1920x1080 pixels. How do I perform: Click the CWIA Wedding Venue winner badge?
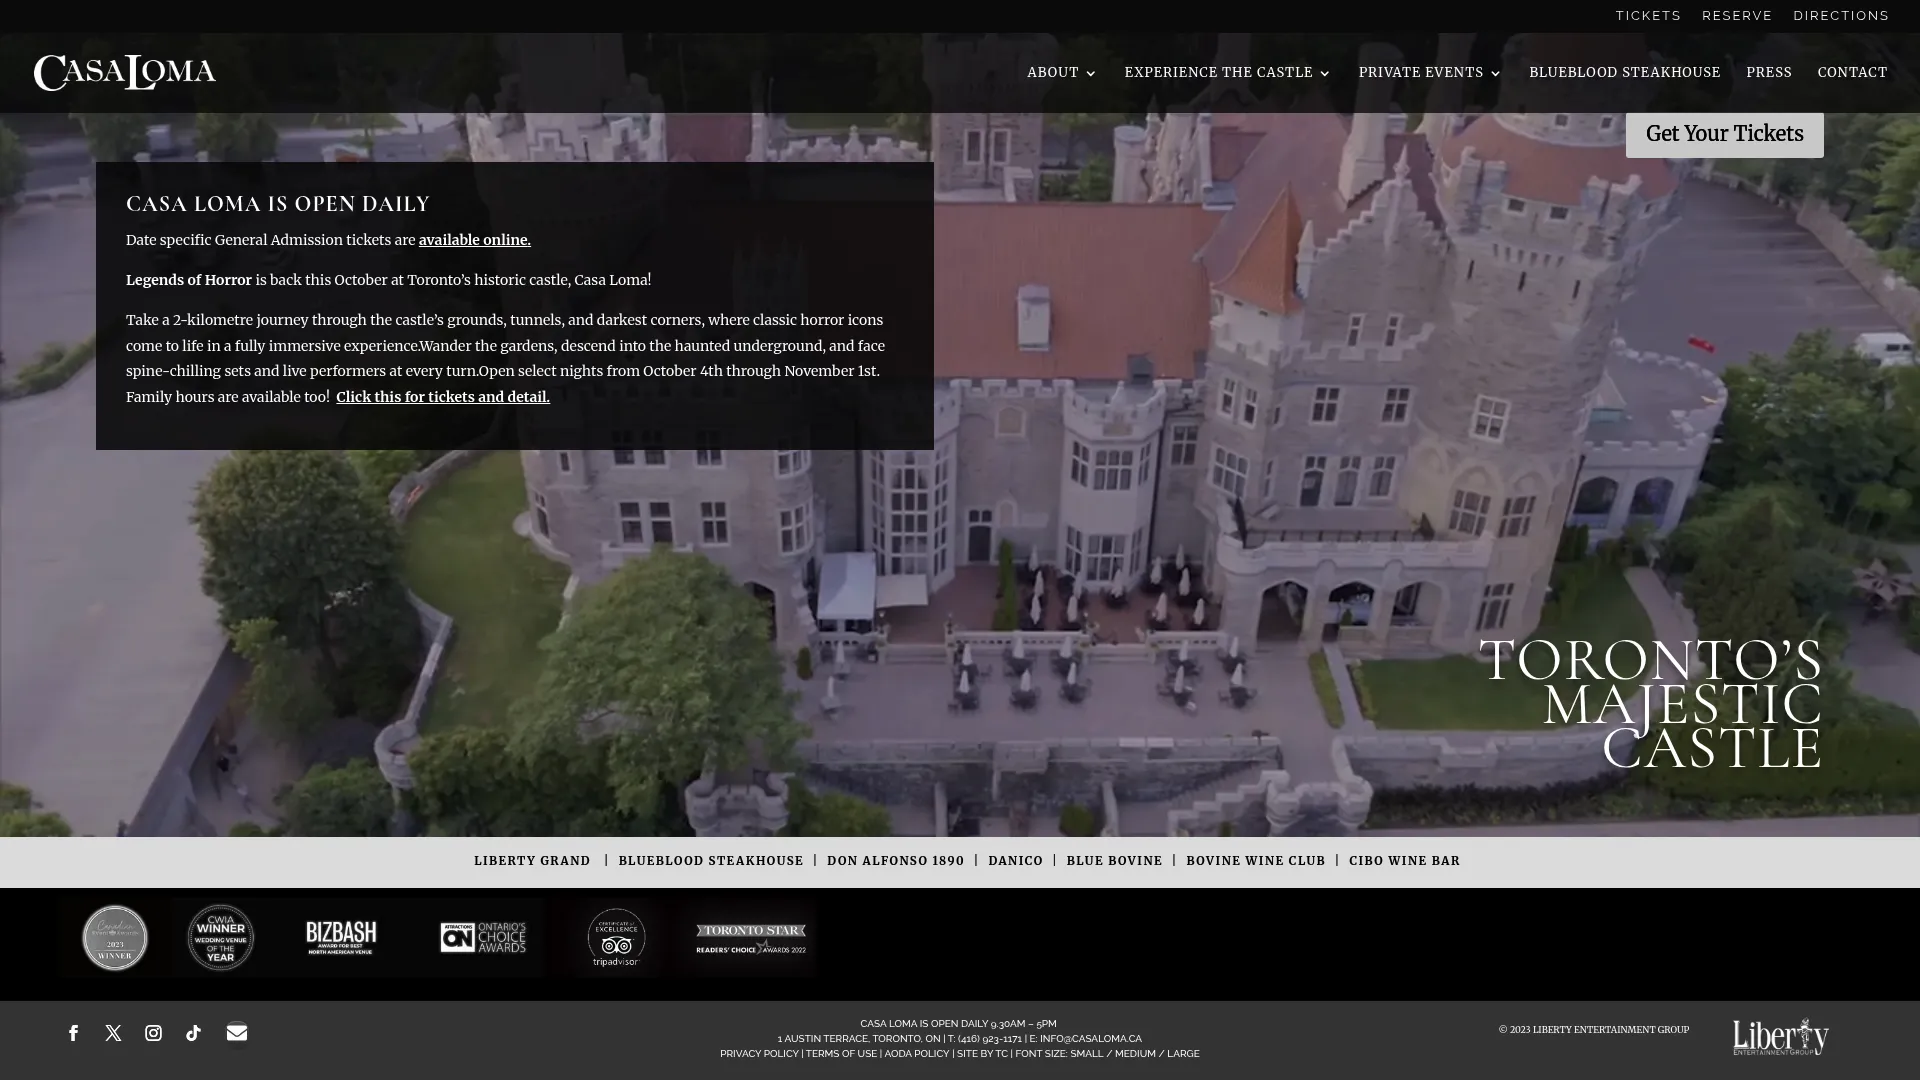coord(219,937)
